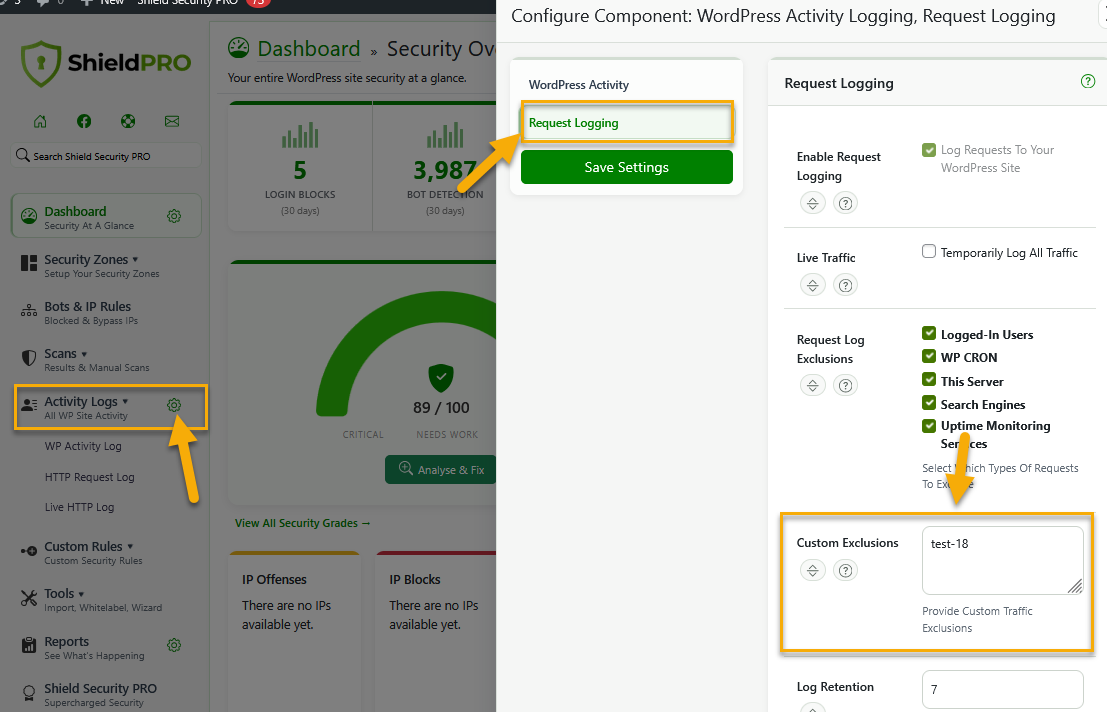Click Search Shield Security PRO field
This screenshot has width=1107, height=712.
point(107,156)
